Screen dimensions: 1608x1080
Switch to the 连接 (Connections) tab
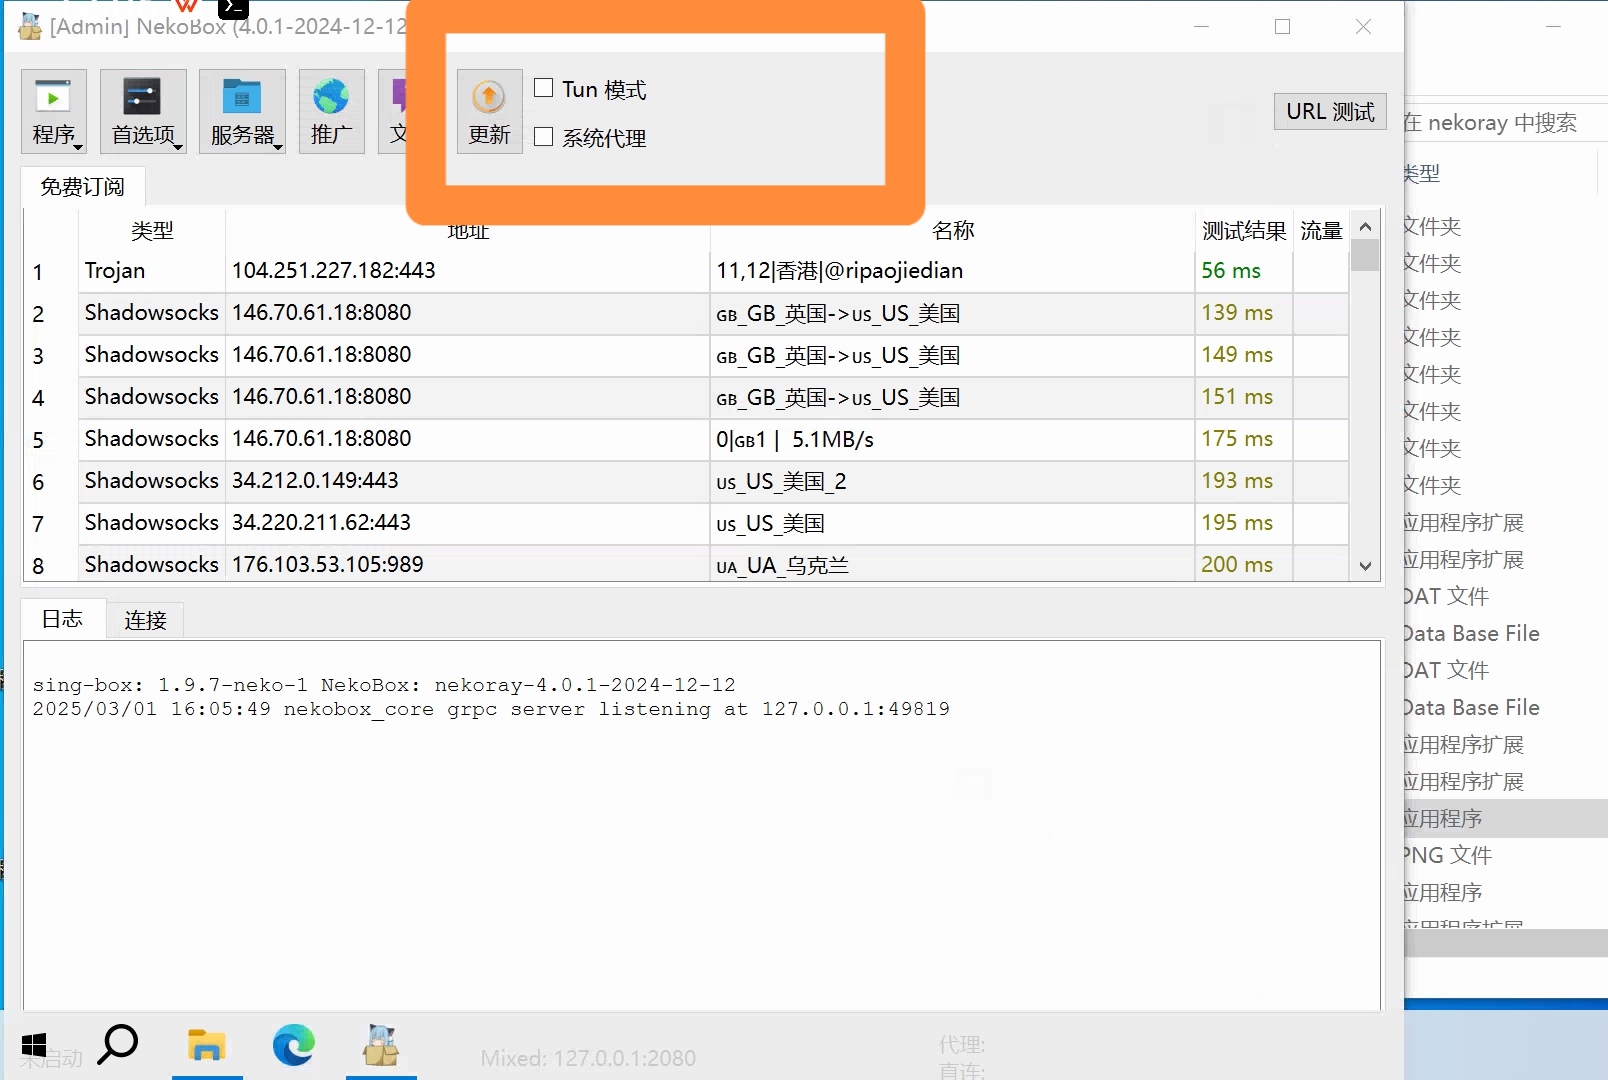click(145, 620)
